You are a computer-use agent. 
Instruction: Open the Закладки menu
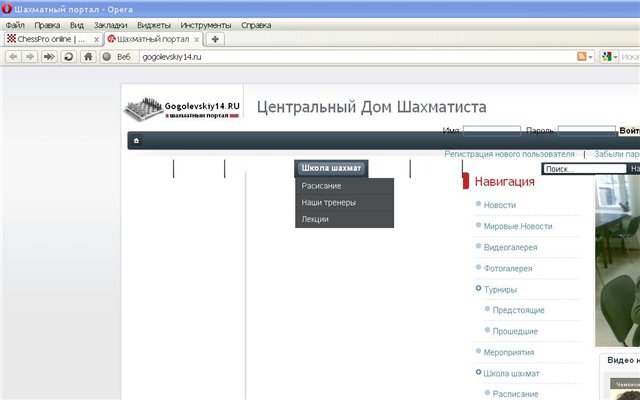[x=108, y=23]
